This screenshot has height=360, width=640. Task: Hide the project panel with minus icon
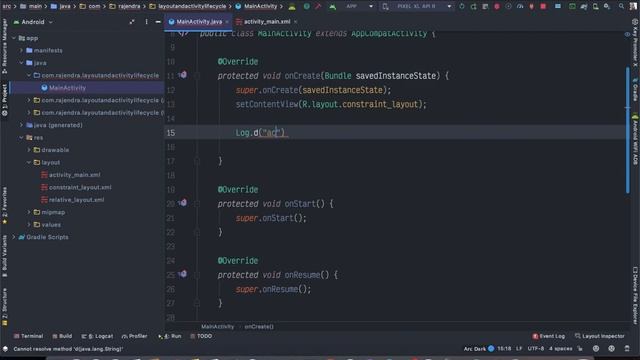tap(158, 22)
